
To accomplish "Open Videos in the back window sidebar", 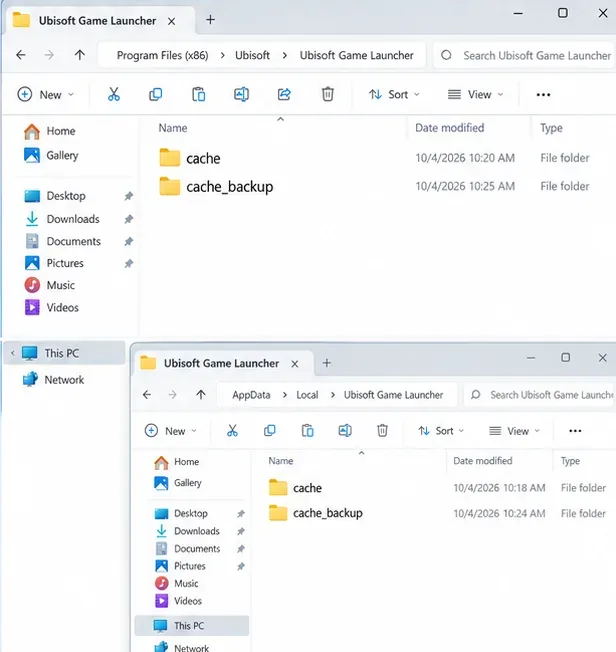I will 62,308.
